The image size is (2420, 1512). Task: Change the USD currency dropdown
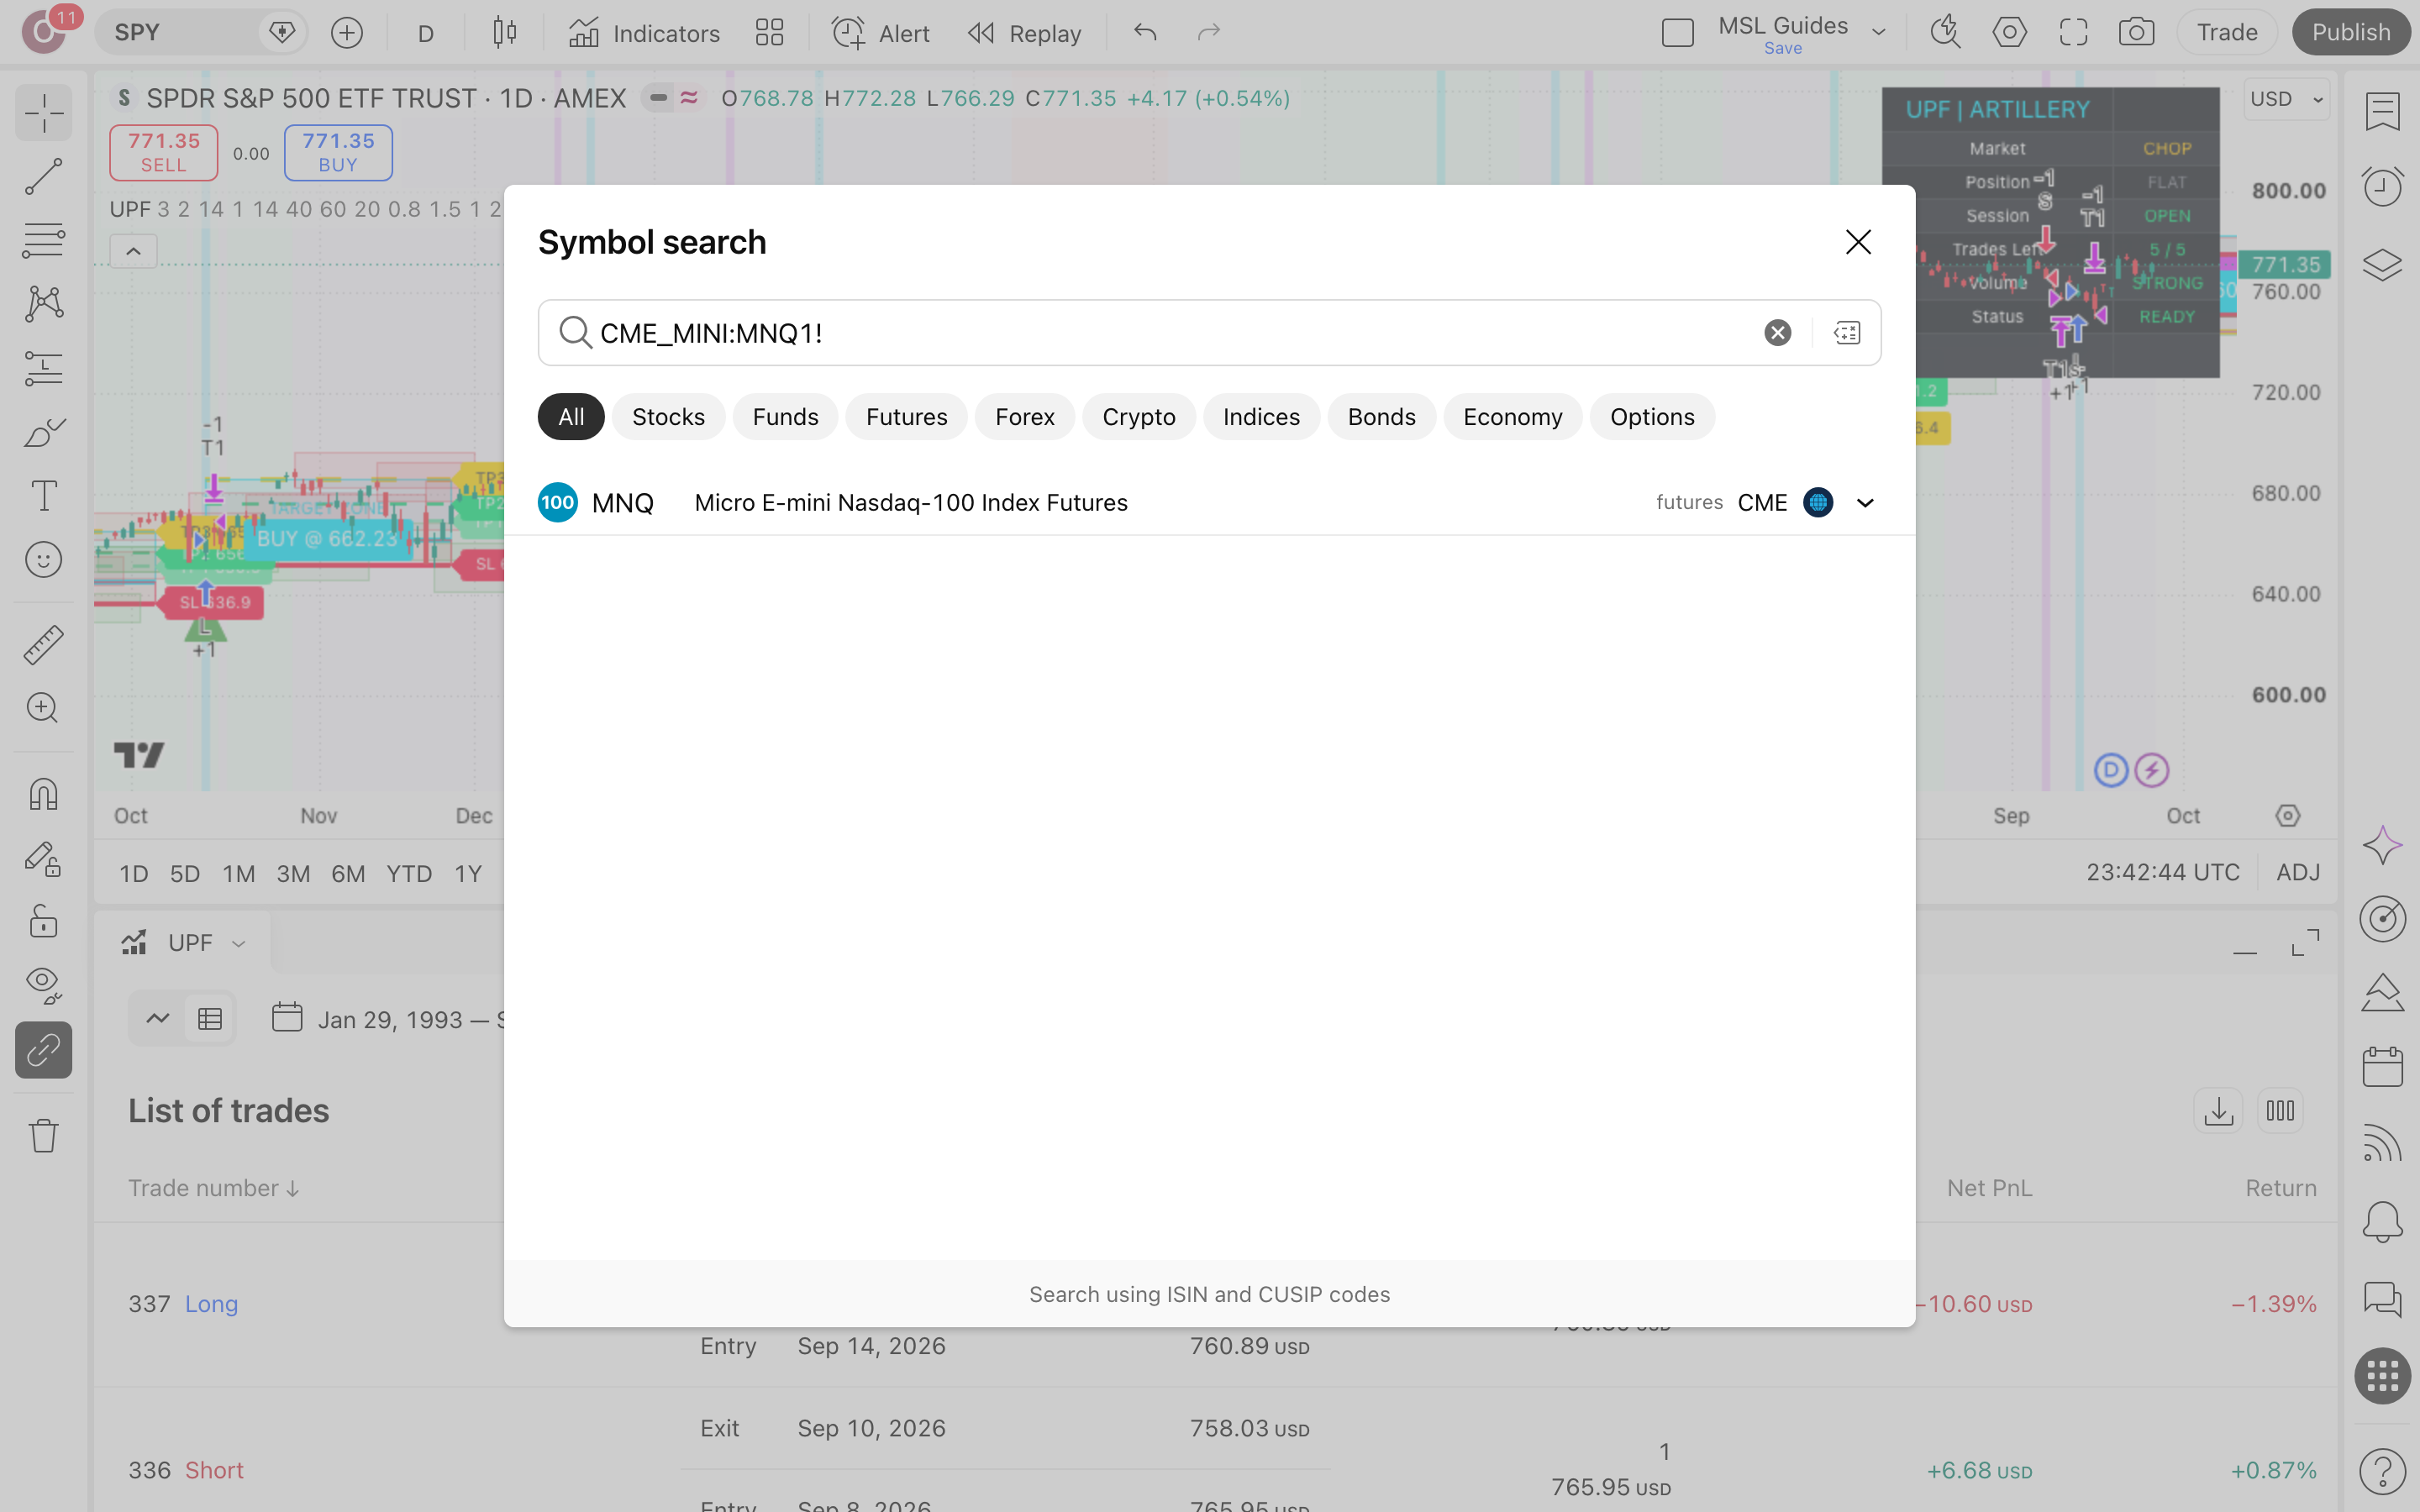click(x=2286, y=99)
